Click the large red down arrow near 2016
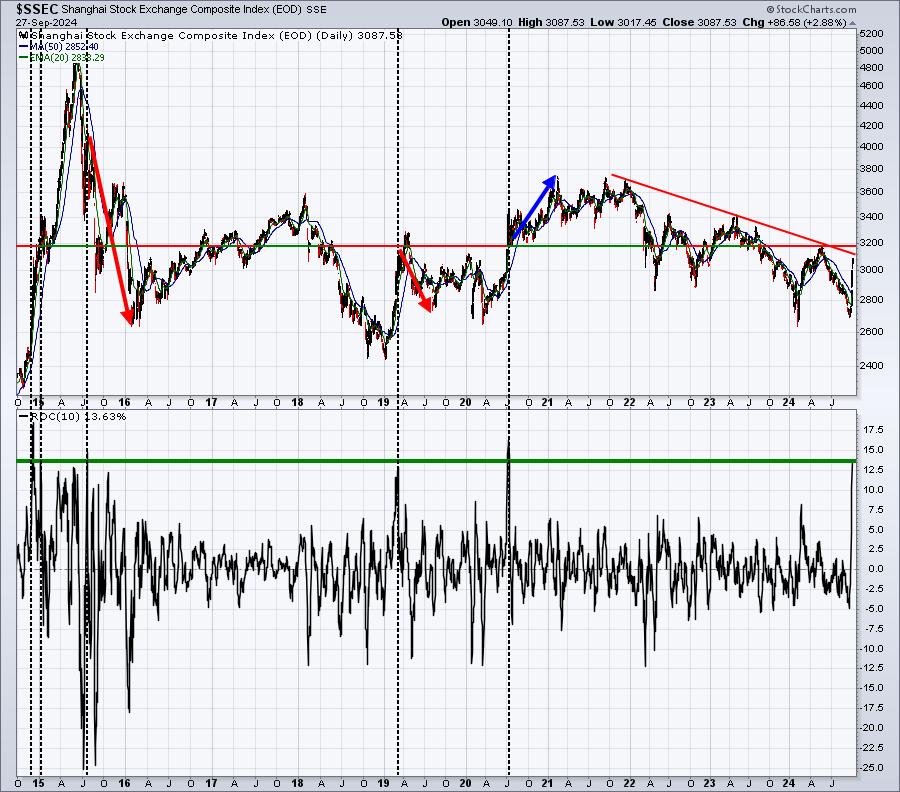 coord(110,230)
